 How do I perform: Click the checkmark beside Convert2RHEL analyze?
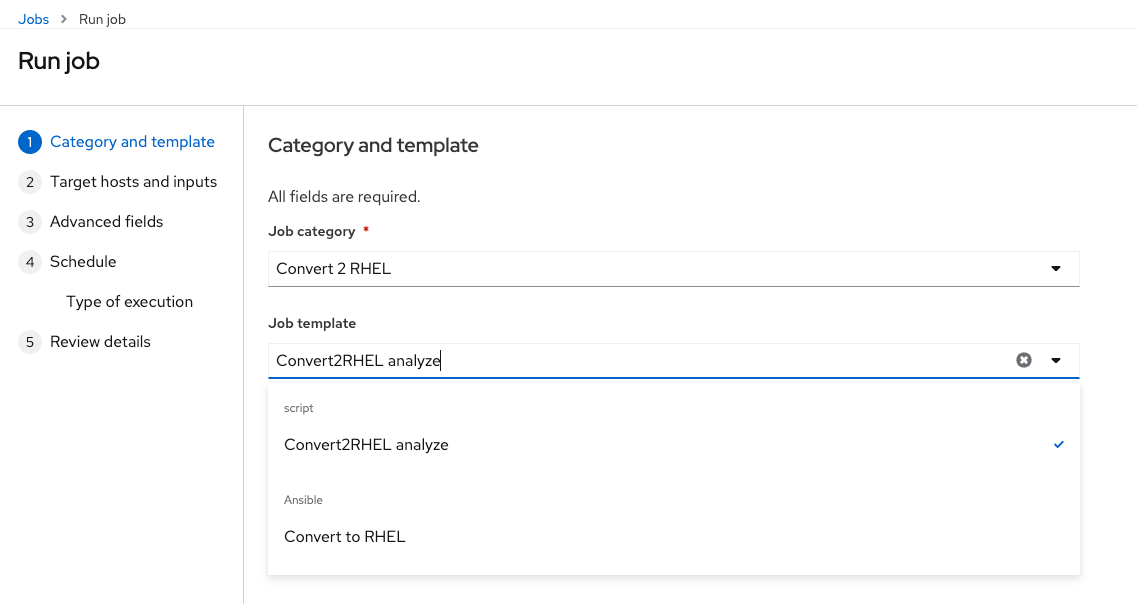[1059, 444]
